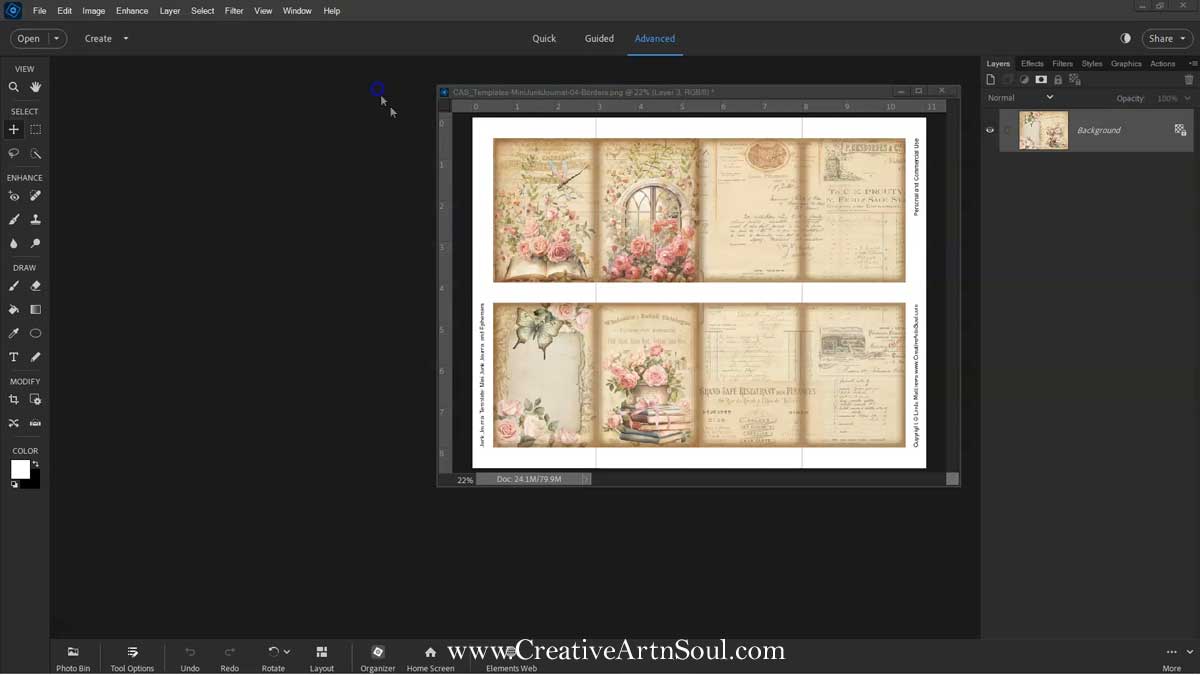Select the Eraser tool
Image resolution: width=1200 pixels, height=675 pixels.
pos(36,286)
